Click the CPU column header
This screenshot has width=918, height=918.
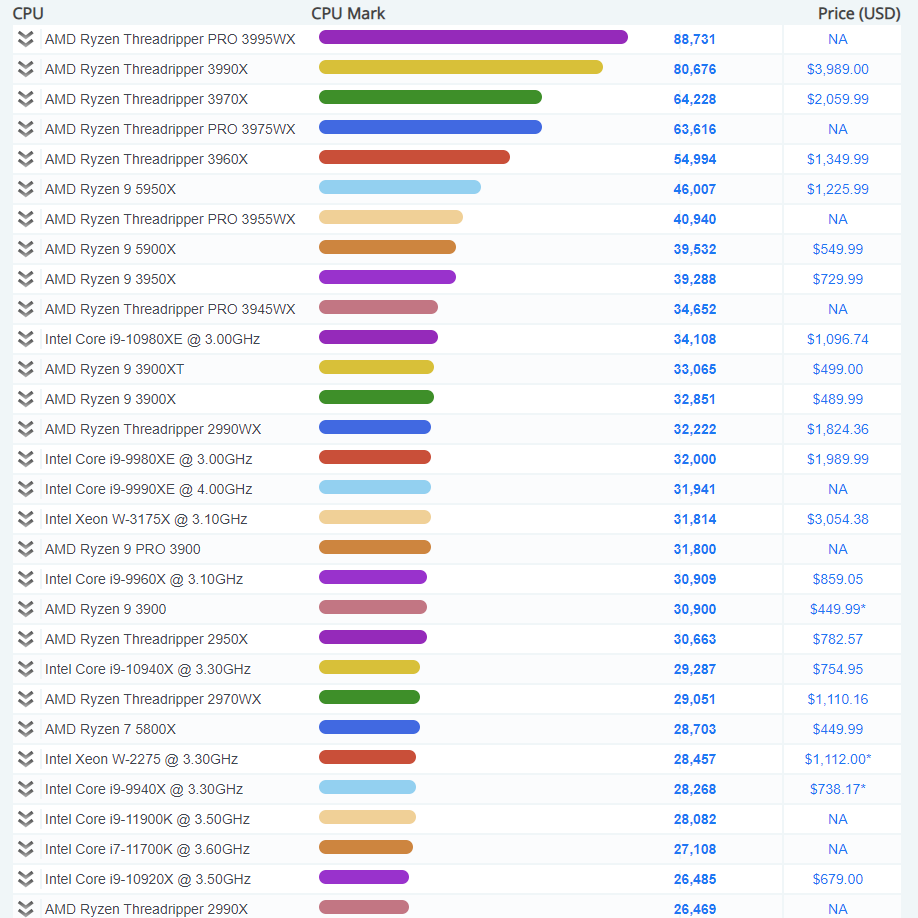click(28, 13)
